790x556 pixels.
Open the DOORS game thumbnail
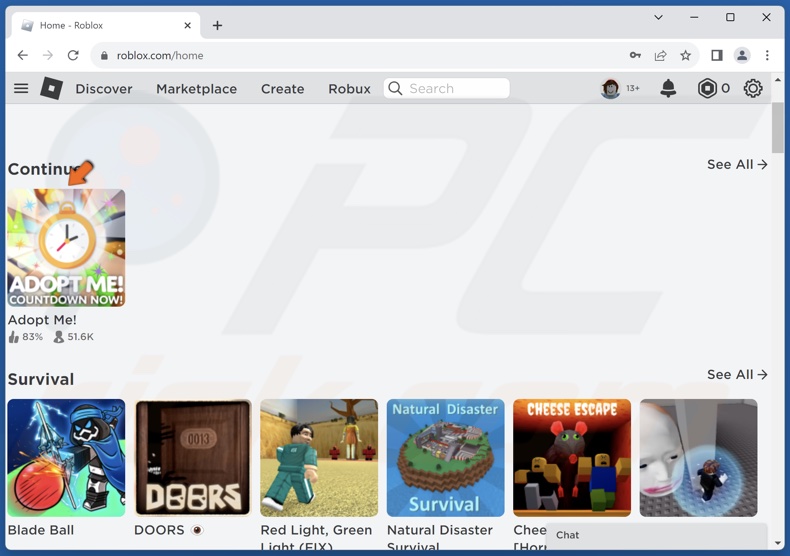(x=192, y=458)
